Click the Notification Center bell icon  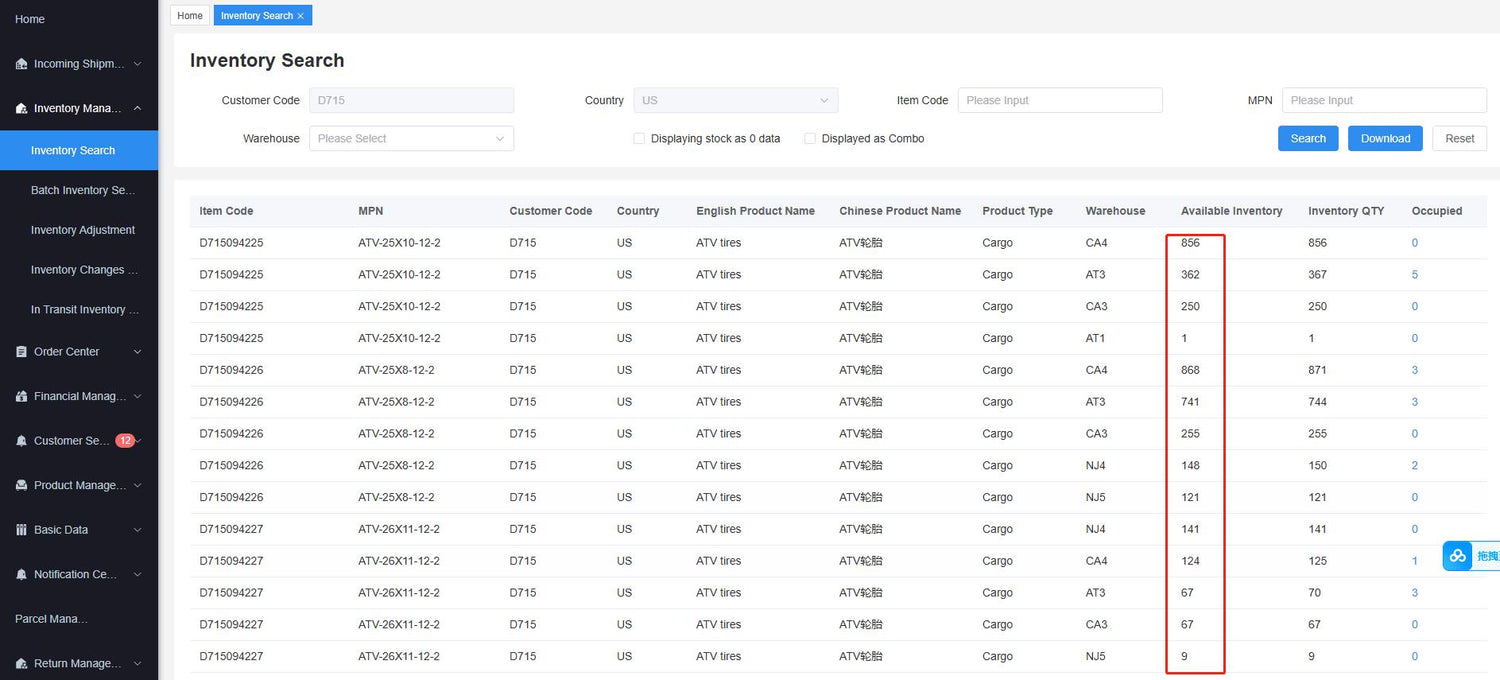click(22, 574)
